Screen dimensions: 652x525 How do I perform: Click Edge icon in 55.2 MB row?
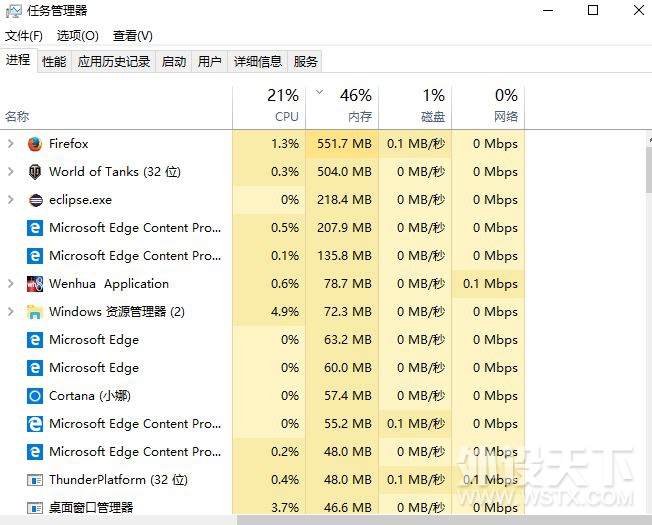pyautogui.click(x=35, y=424)
